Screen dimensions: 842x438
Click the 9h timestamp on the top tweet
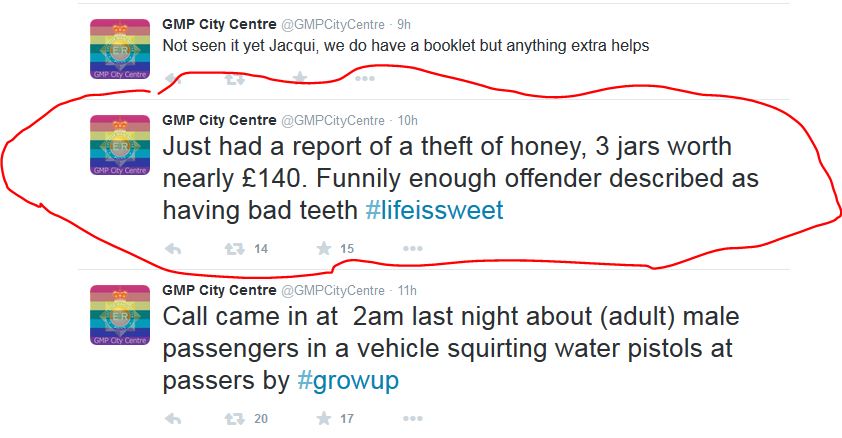405,25
